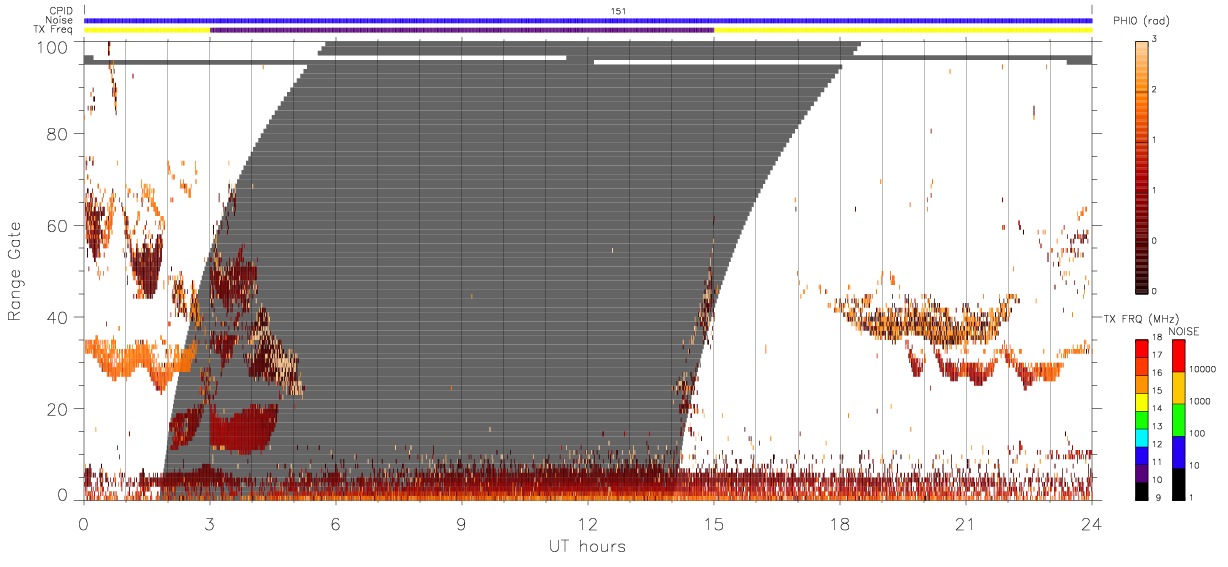Screen dimensions: 1228x567
Task: Click the UT hours axis title
Action: point(587,546)
